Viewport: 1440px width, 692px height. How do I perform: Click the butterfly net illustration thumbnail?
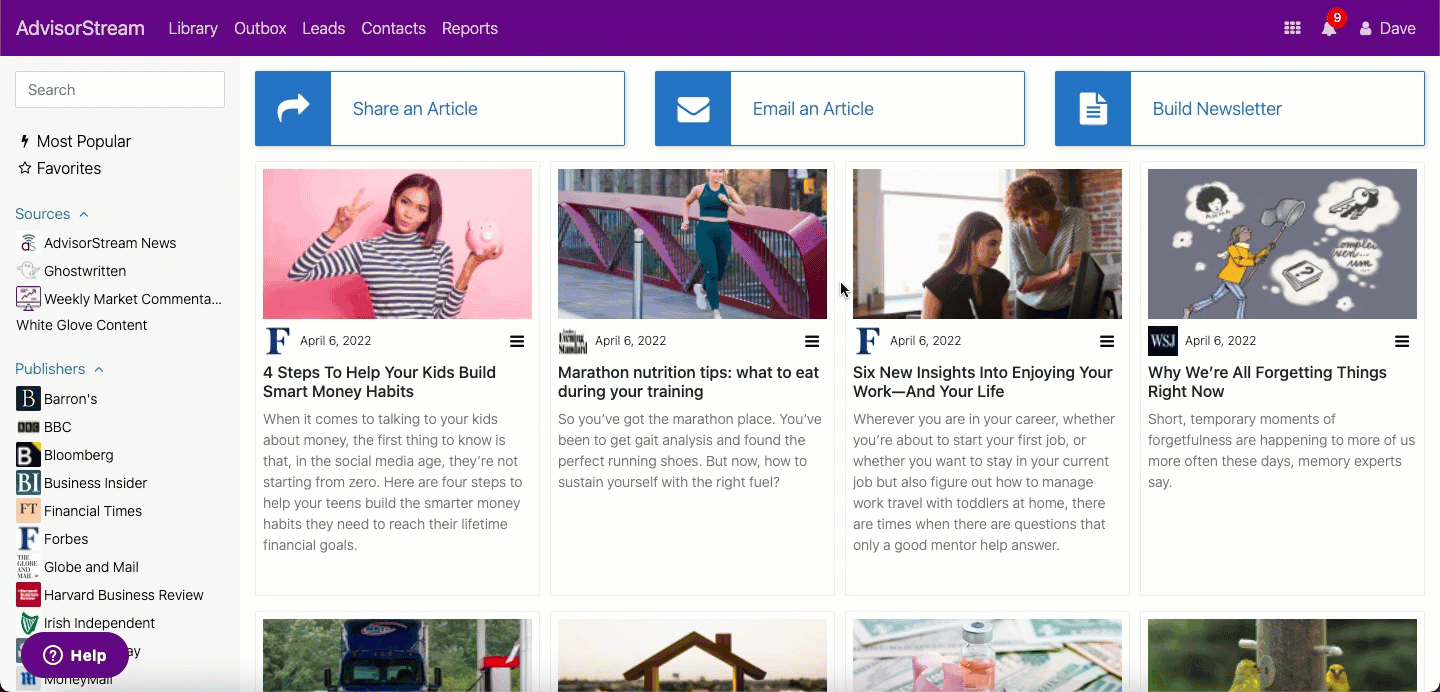coord(1282,244)
